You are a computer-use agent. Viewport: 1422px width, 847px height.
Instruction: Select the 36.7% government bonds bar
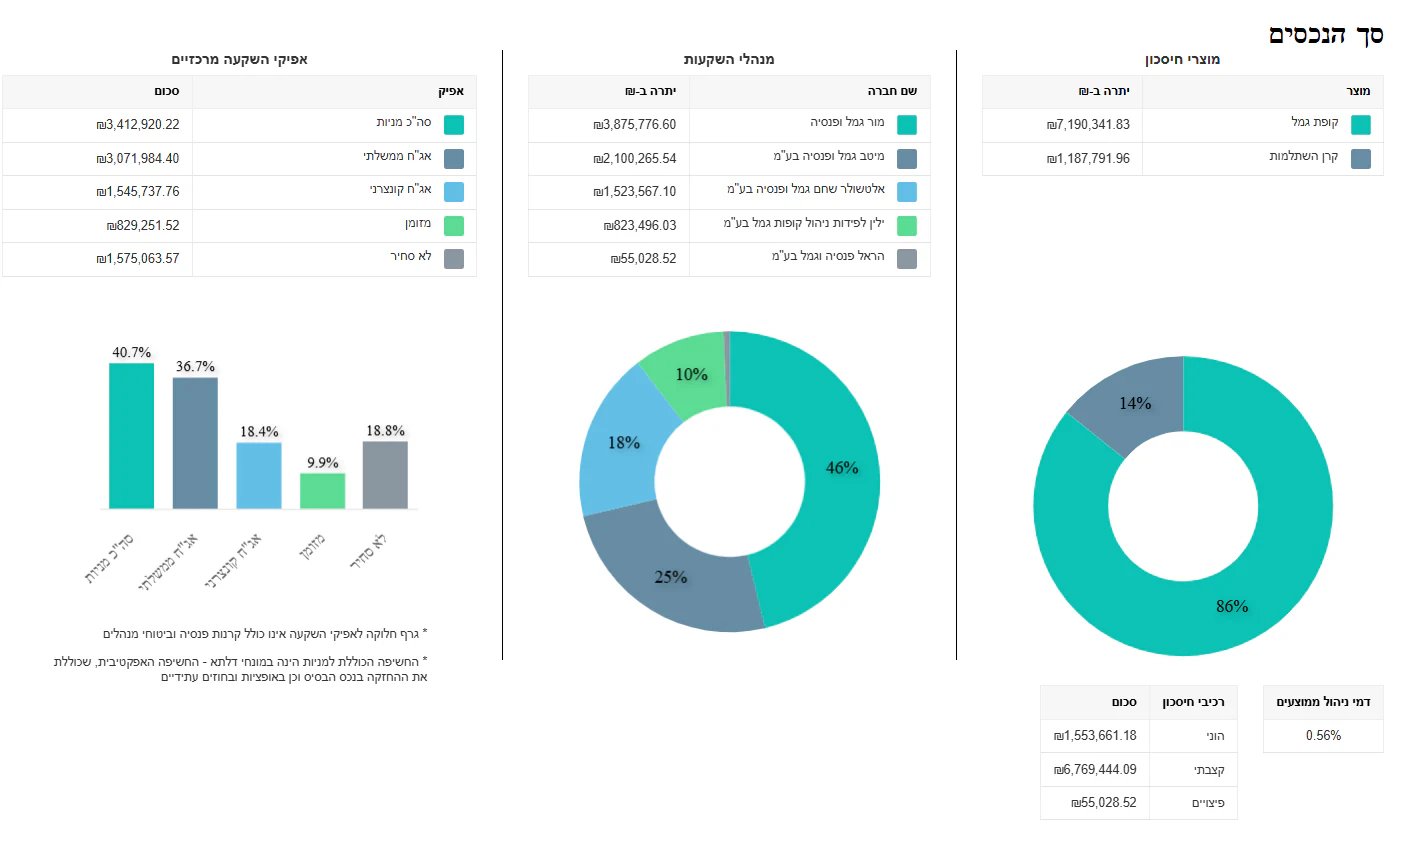(195, 443)
